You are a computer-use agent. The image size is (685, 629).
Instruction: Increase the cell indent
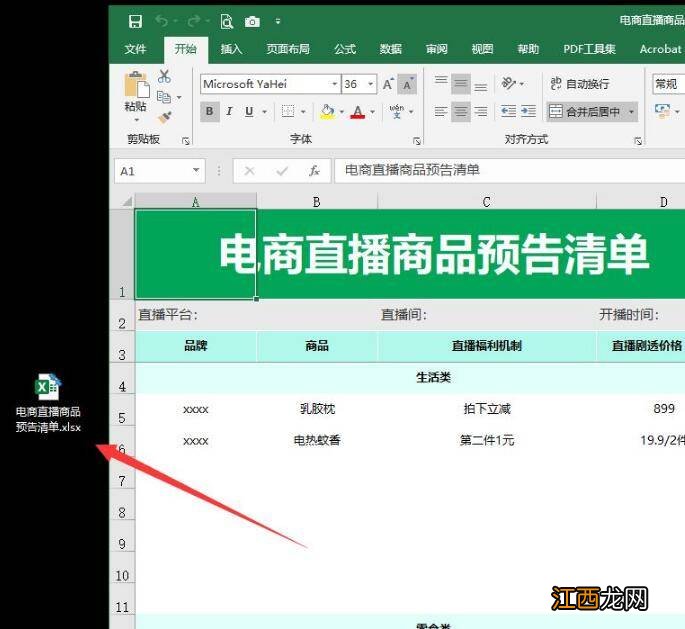coord(528,111)
